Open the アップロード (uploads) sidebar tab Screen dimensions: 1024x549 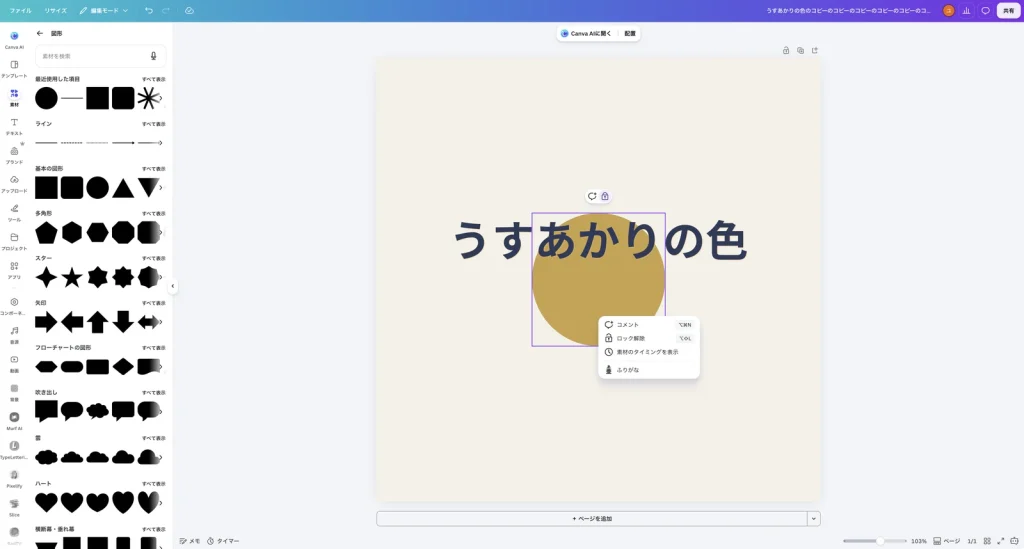click(x=14, y=183)
